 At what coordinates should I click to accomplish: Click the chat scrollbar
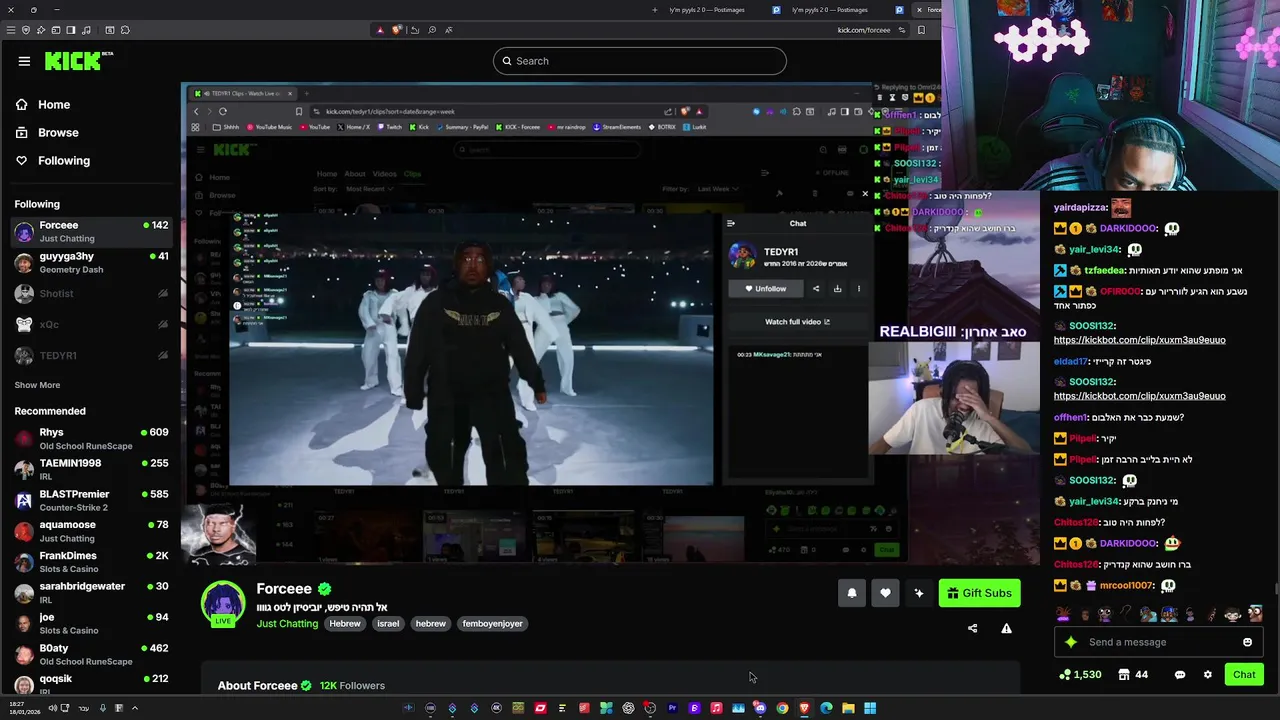pos(1275,588)
